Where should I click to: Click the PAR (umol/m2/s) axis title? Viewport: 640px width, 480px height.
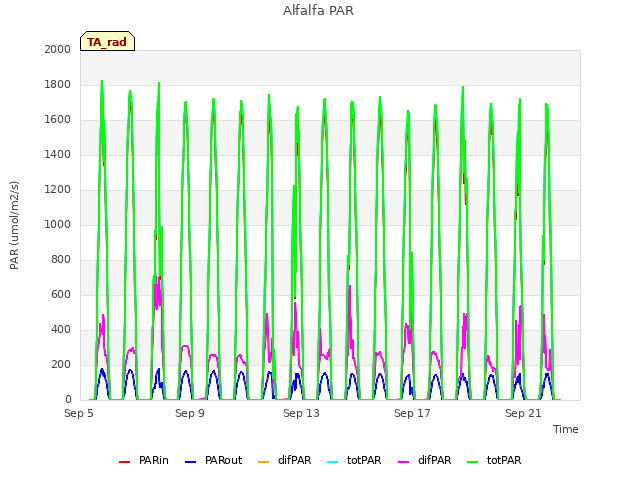tap(14, 225)
